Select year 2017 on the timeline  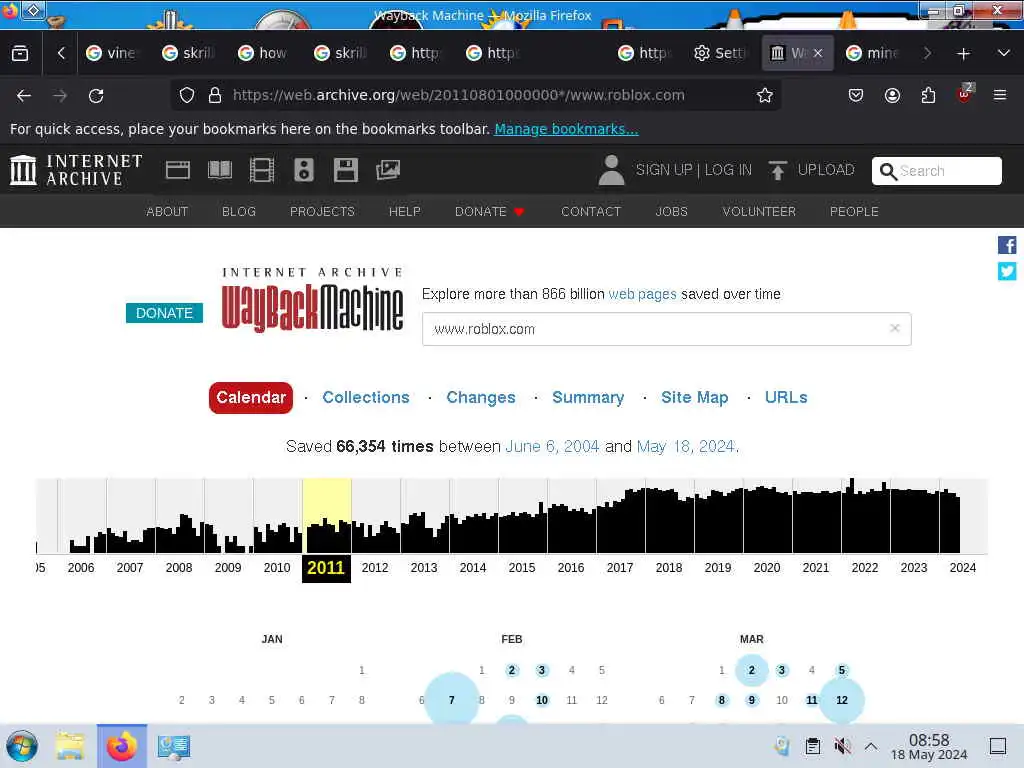tap(620, 568)
